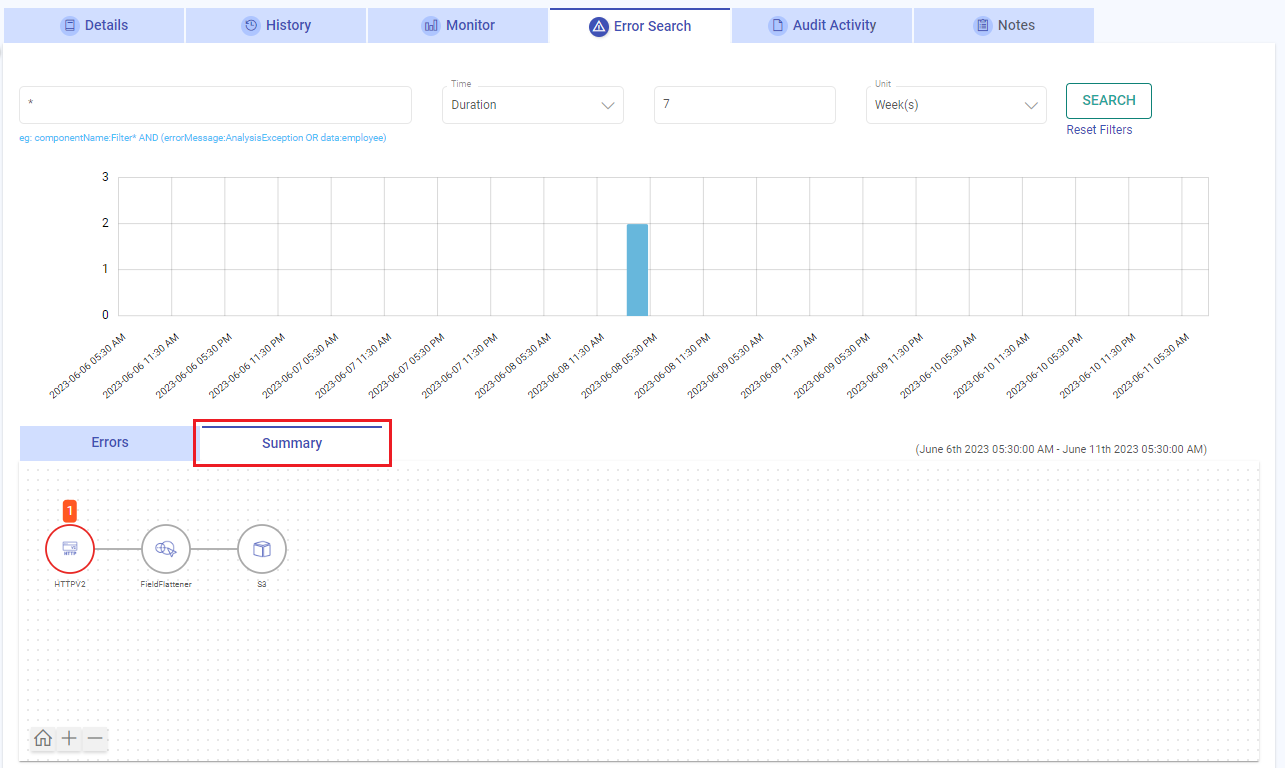Click the blue error bar in chart
Screen dimensions: 1285x768
click(637, 270)
